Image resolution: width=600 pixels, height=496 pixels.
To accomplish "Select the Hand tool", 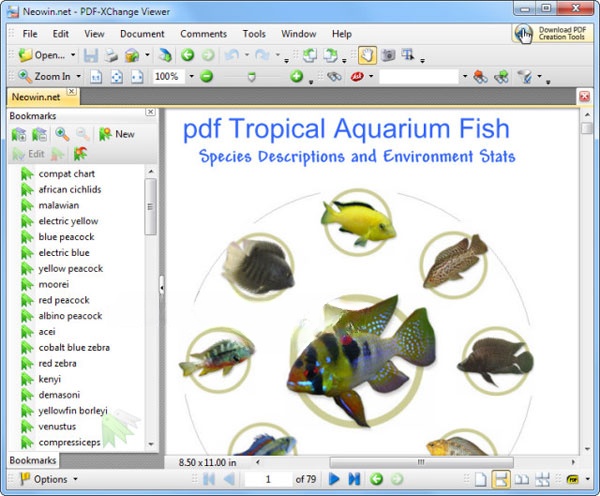I will click(x=367, y=55).
